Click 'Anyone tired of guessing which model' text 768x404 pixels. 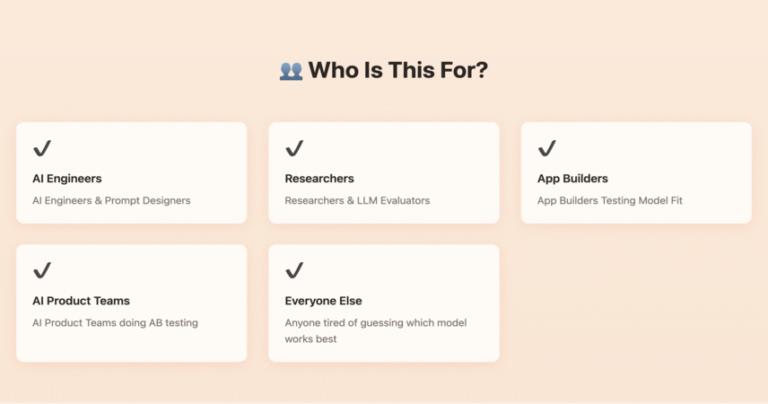376,323
